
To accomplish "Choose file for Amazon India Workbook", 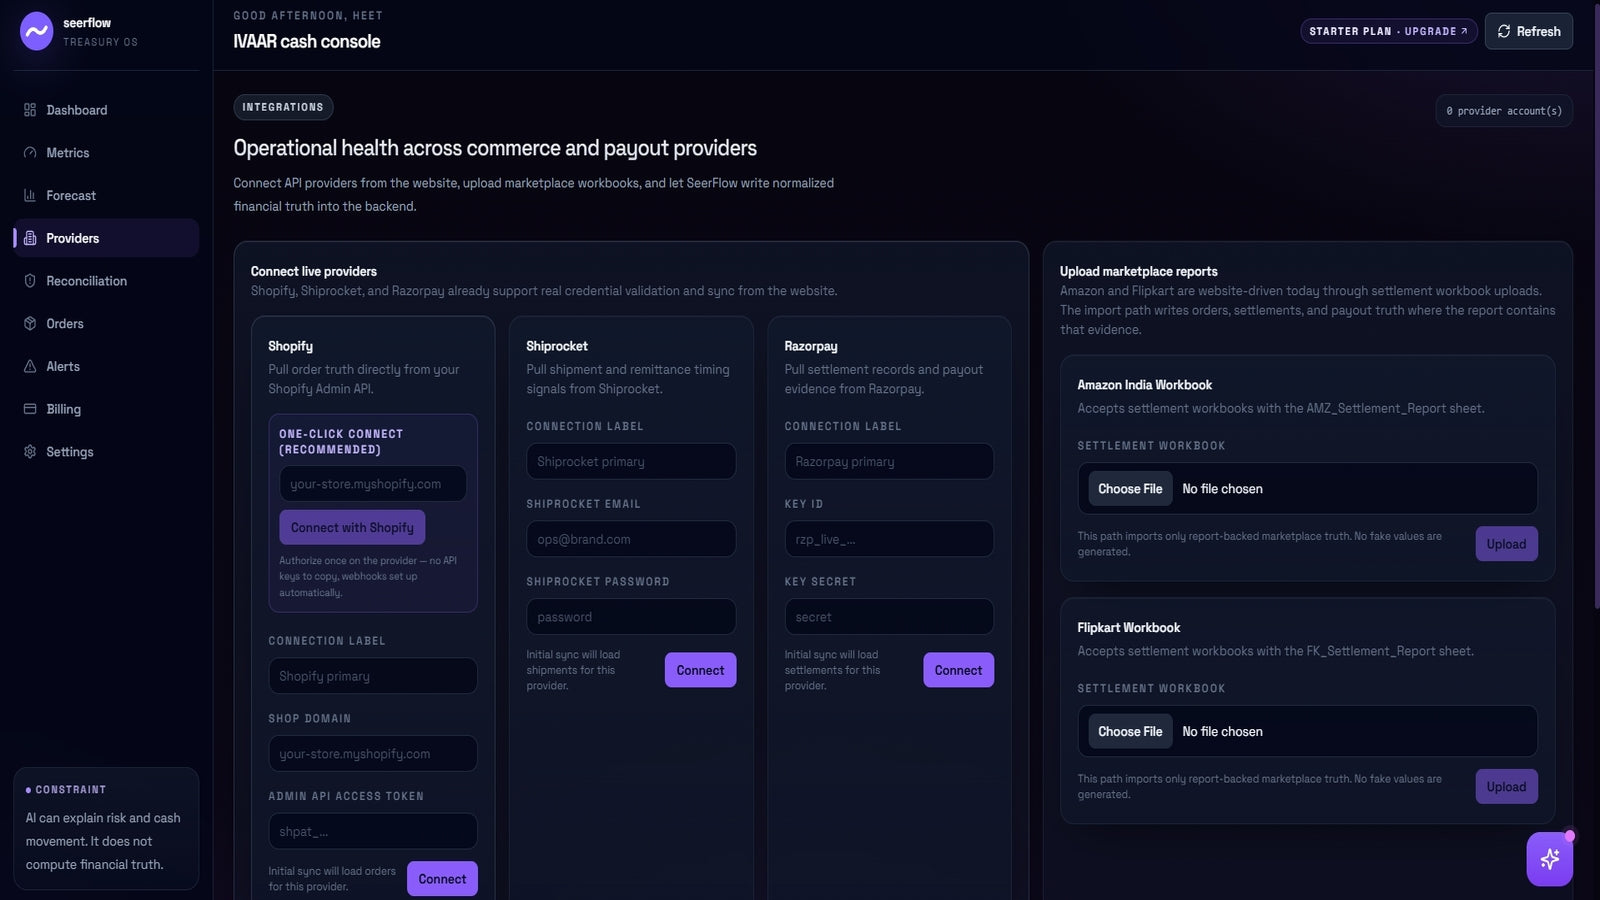I will tap(1130, 489).
